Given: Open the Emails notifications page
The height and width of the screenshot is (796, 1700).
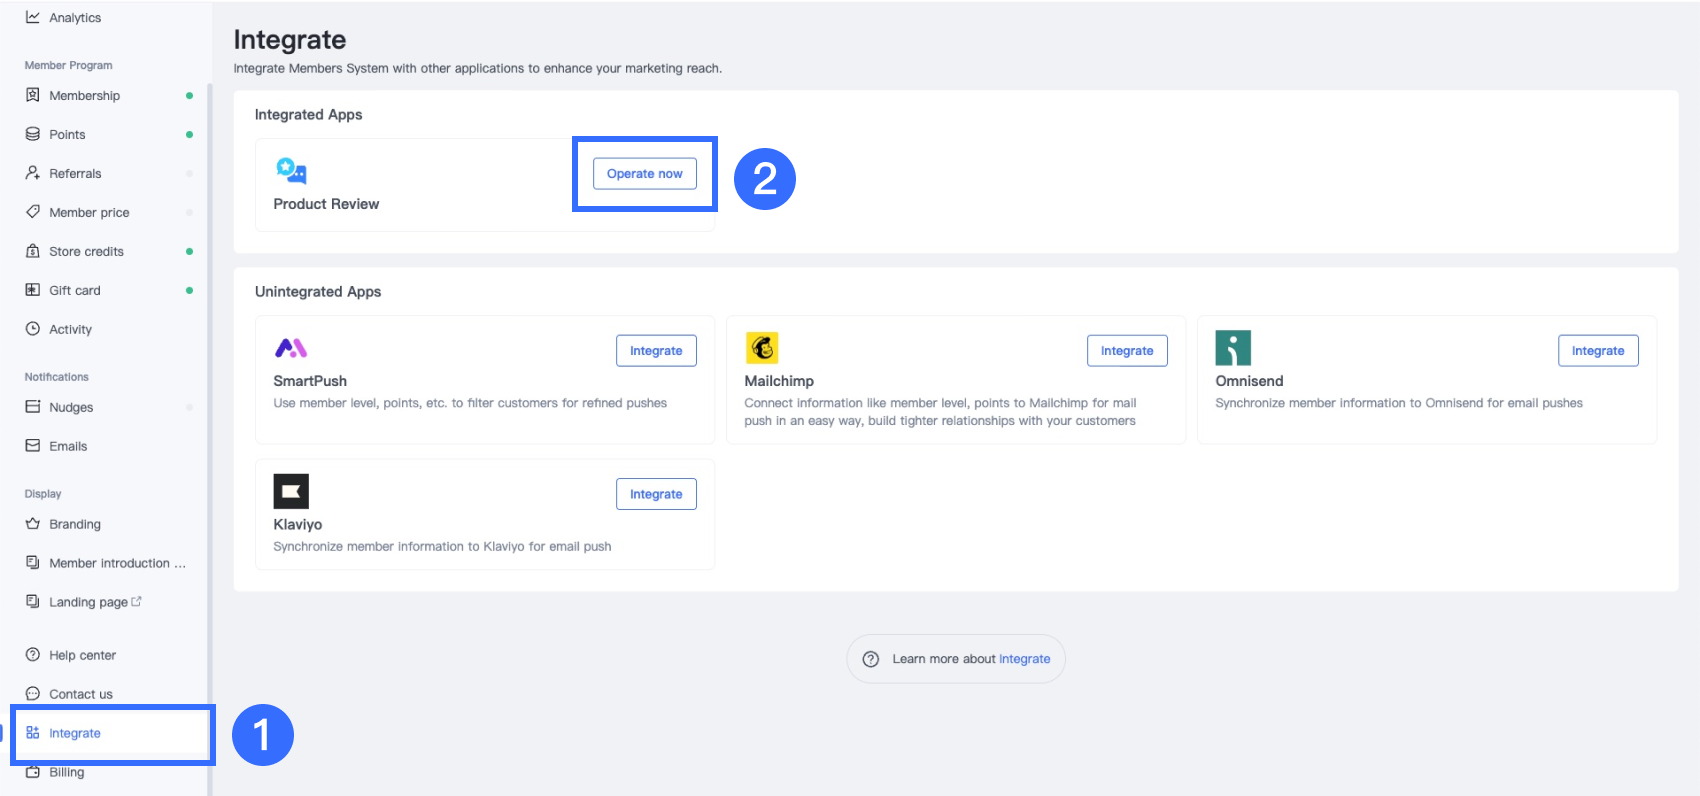Looking at the screenshot, I should coord(68,447).
